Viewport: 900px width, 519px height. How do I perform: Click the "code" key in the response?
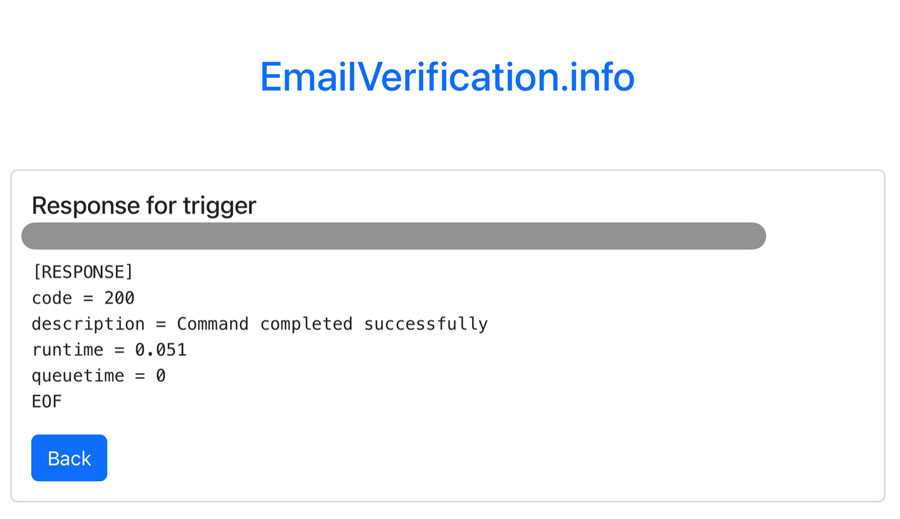pyautogui.click(x=52, y=298)
